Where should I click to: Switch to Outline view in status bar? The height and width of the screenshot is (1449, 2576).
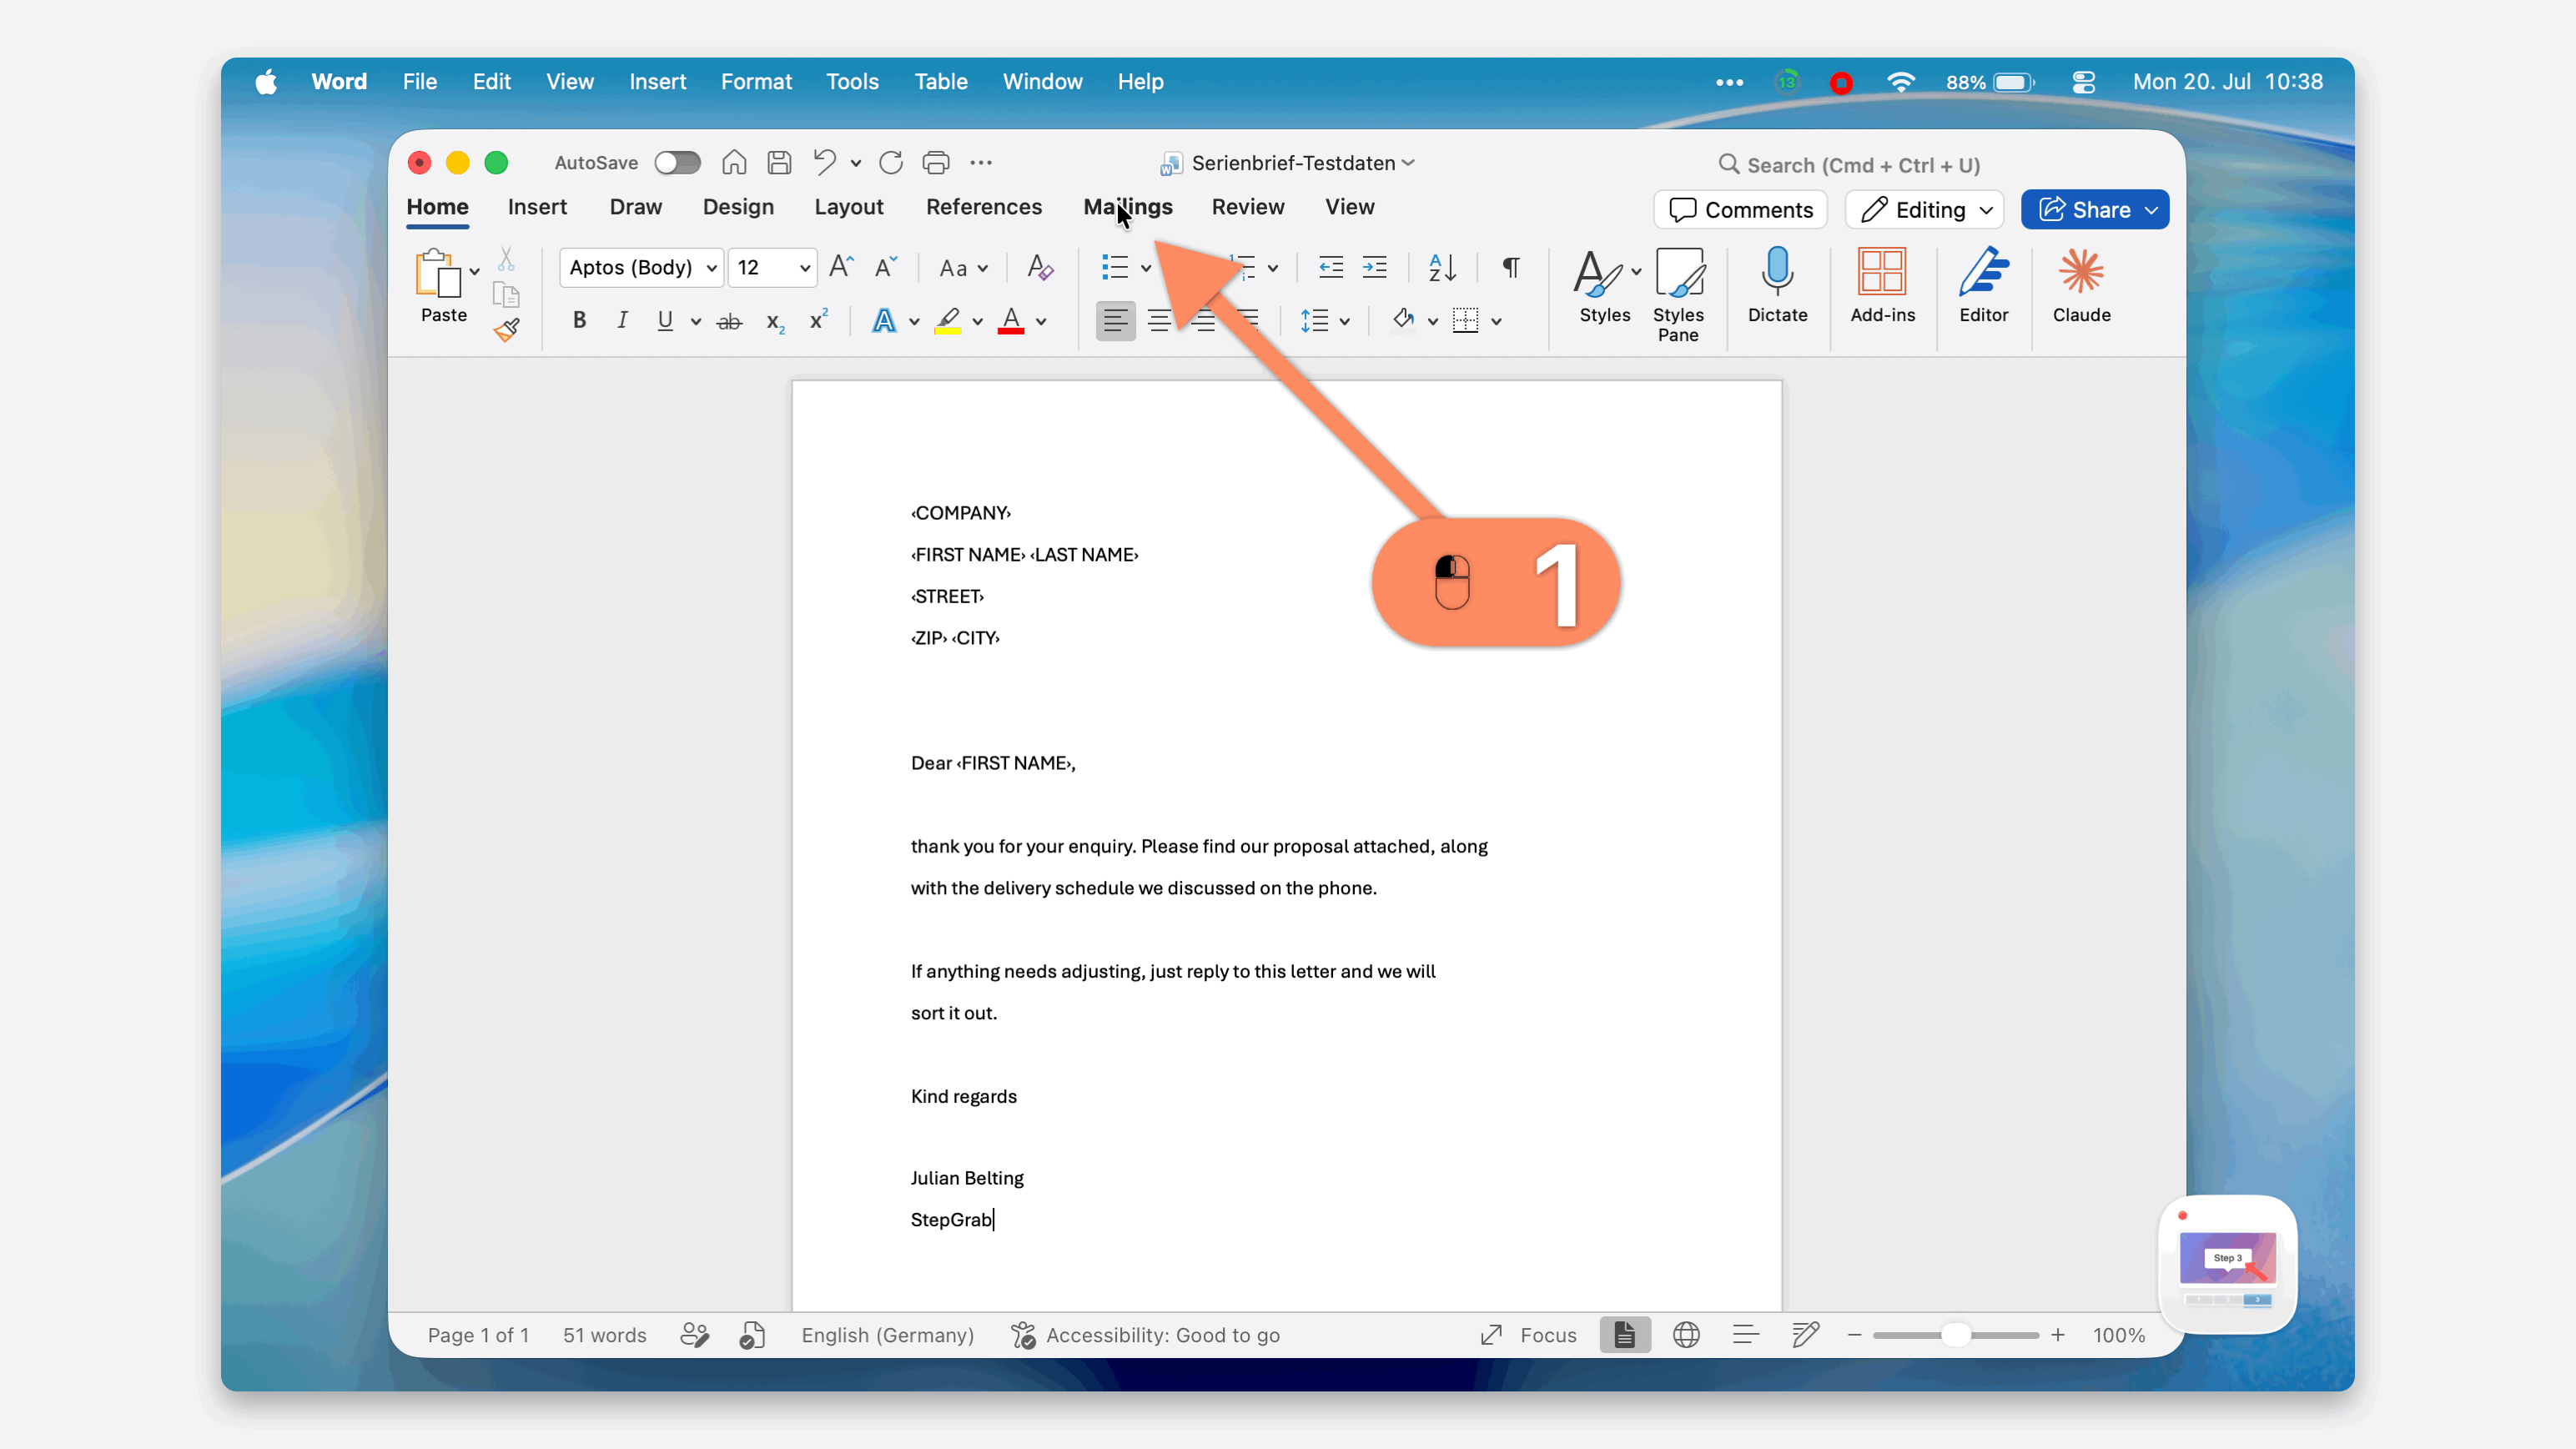point(1746,1335)
